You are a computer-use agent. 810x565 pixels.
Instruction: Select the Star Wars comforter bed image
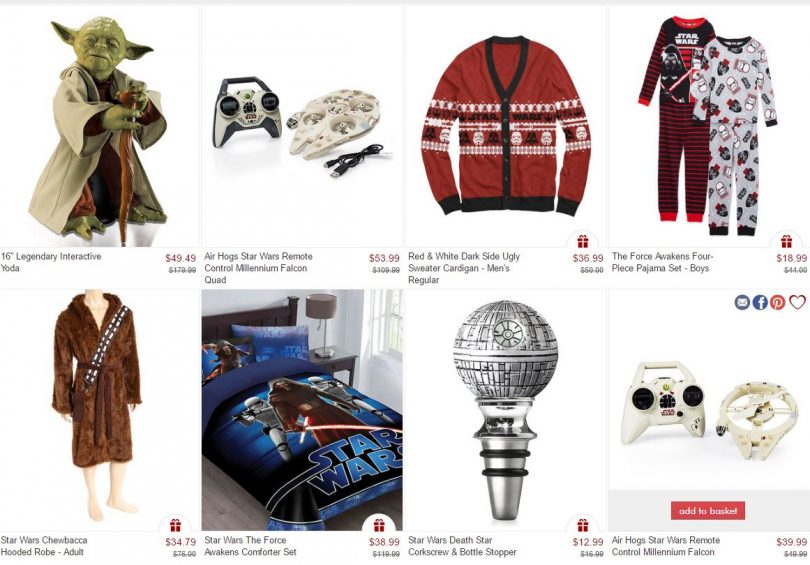point(302,410)
